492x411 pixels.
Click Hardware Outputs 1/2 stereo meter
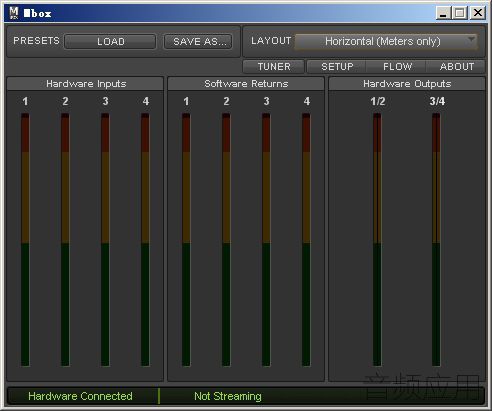pyautogui.click(x=377, y=240)
